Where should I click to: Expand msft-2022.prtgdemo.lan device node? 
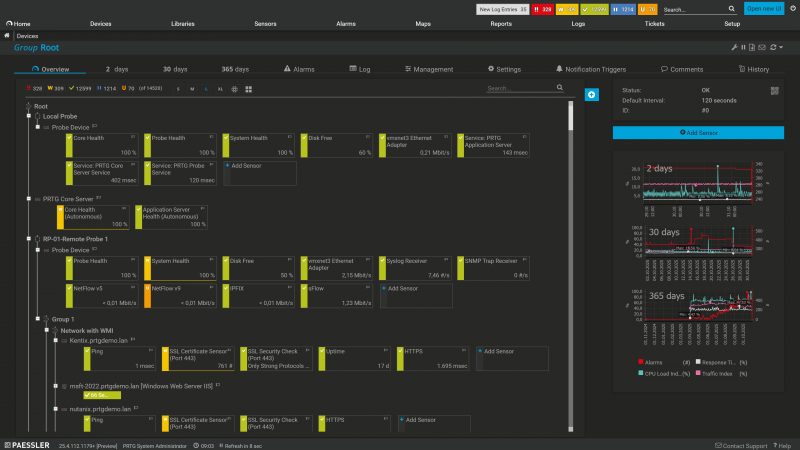[x=56, y=386]
